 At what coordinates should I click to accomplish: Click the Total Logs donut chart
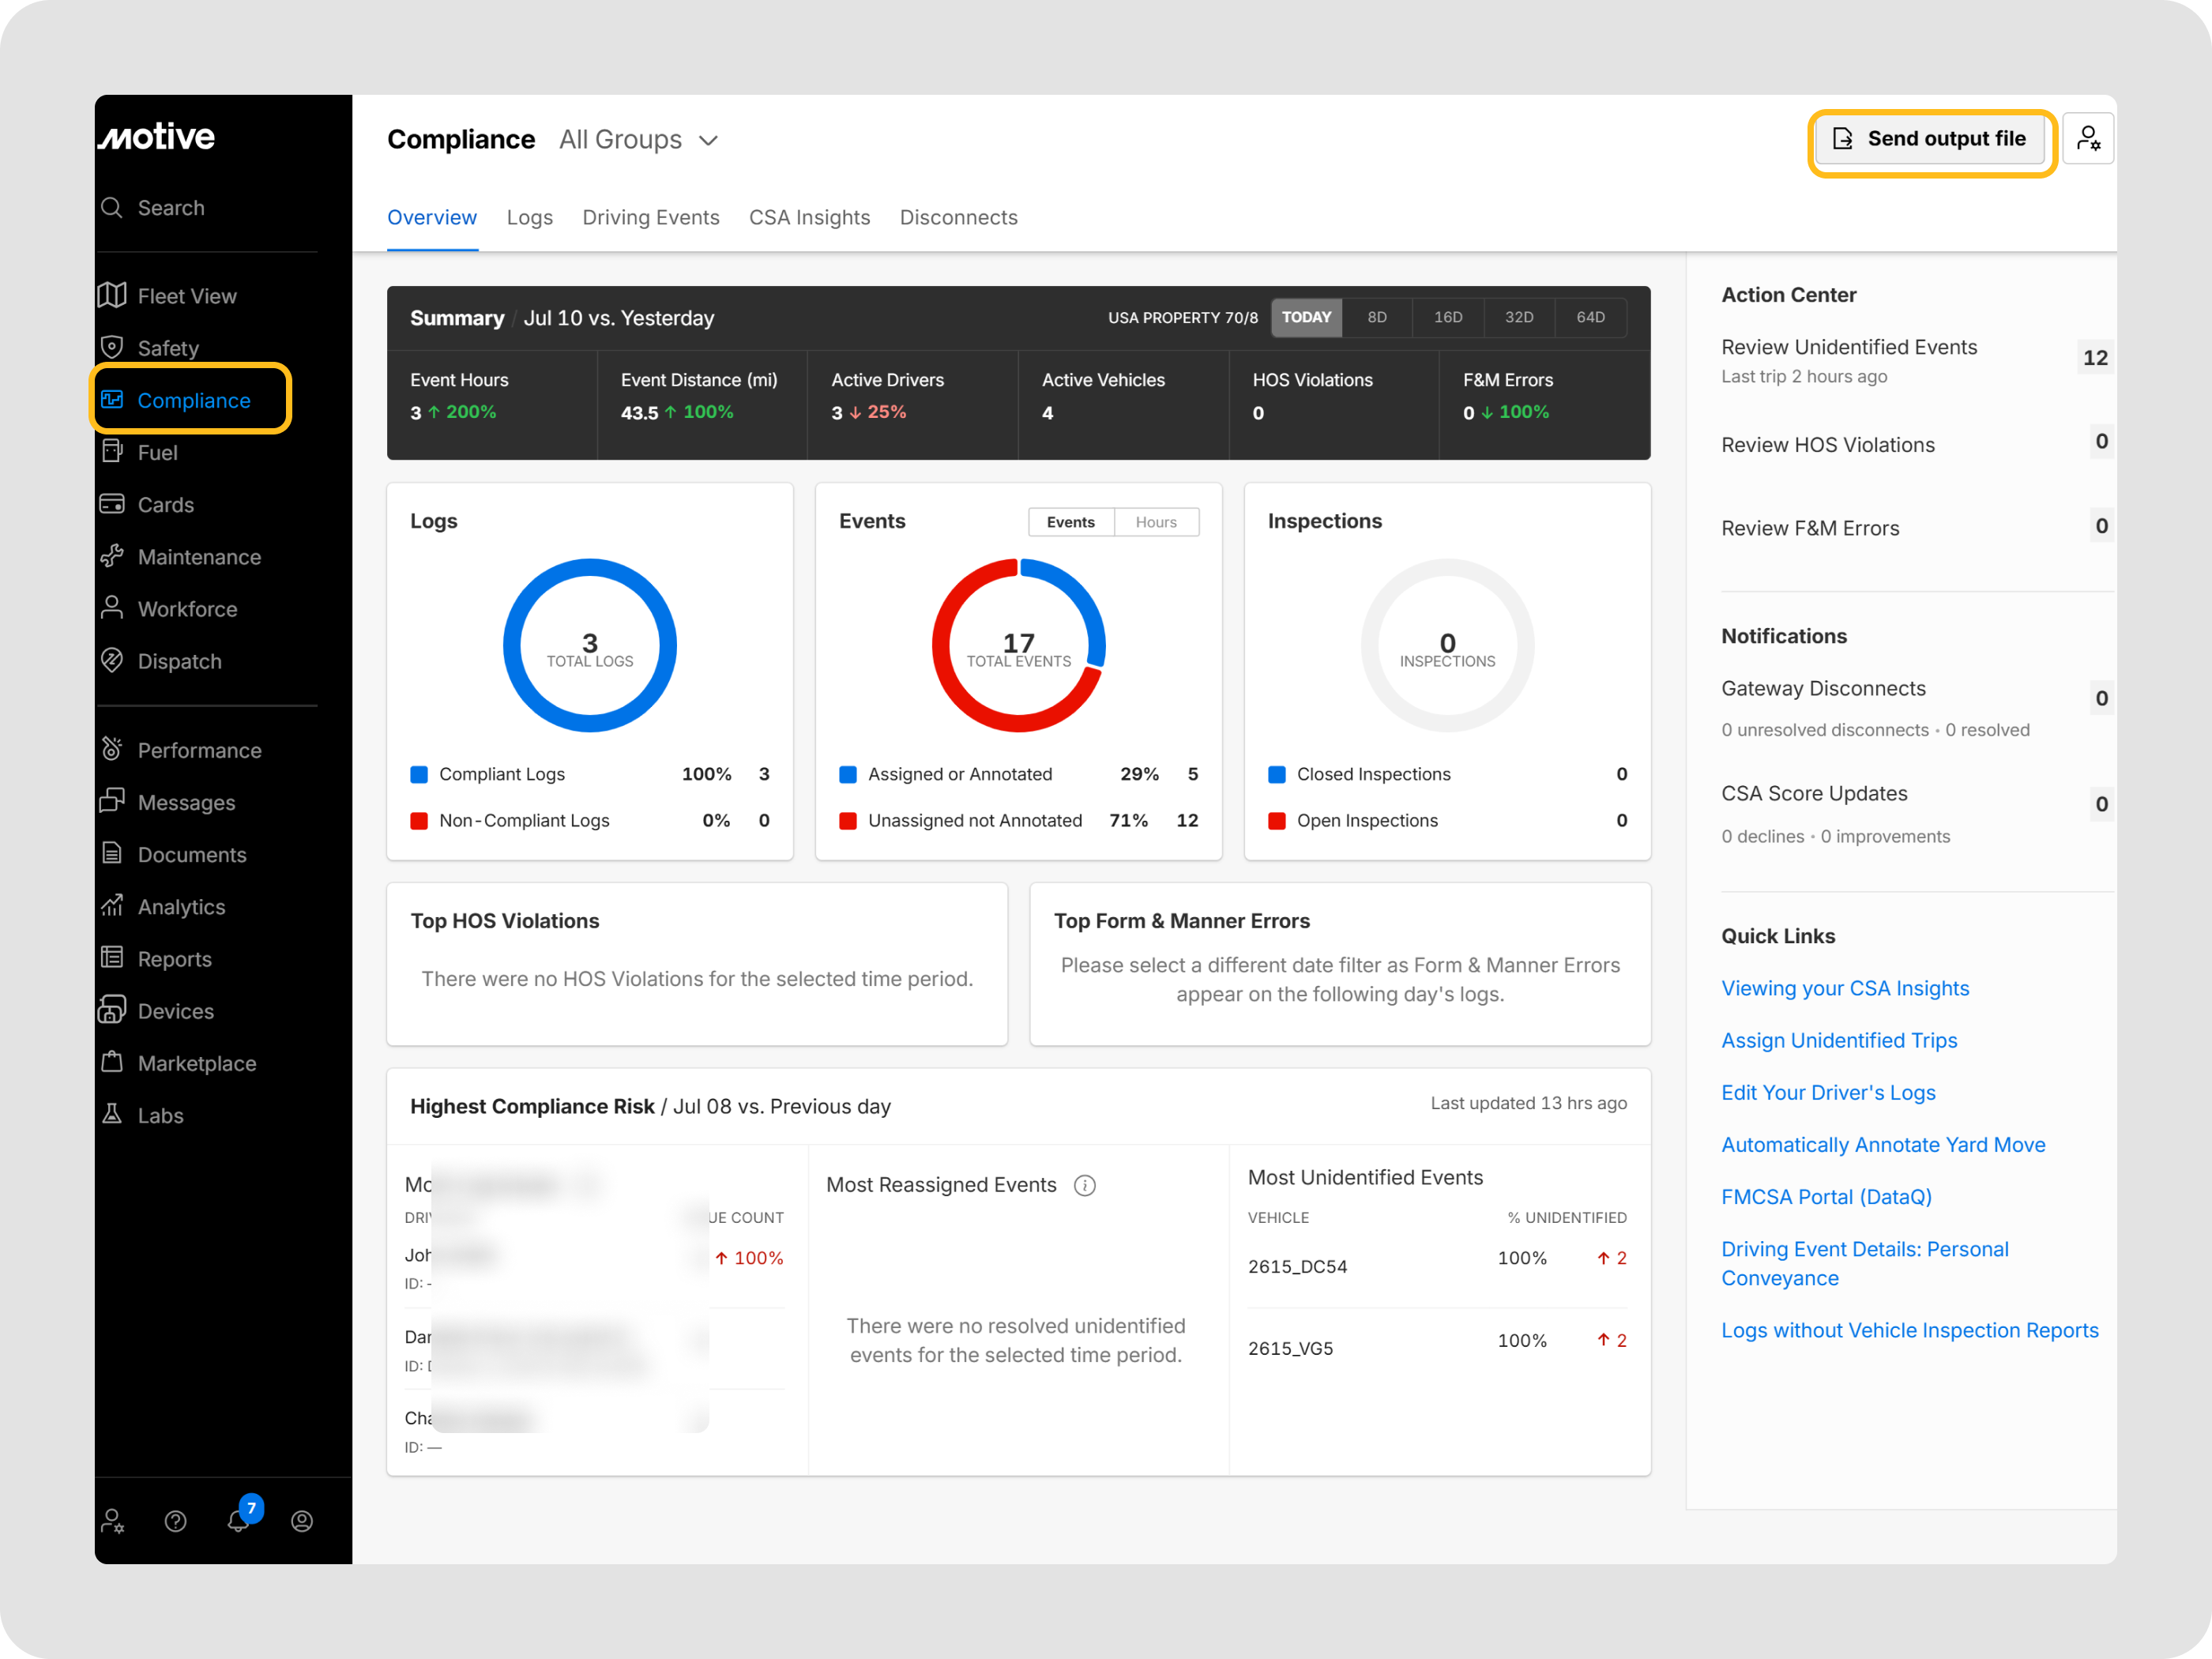coord(590,645)
